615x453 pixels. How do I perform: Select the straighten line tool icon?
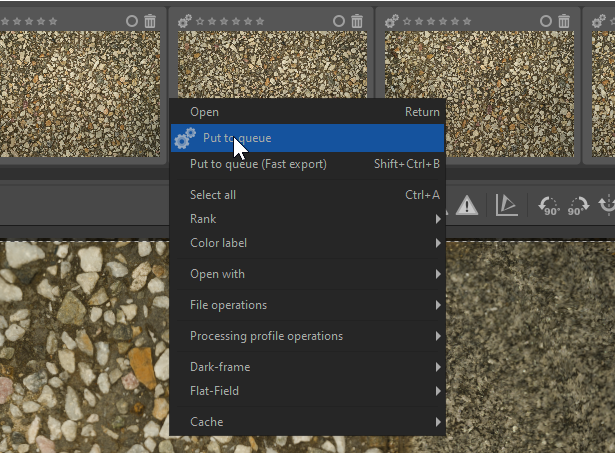507,205
